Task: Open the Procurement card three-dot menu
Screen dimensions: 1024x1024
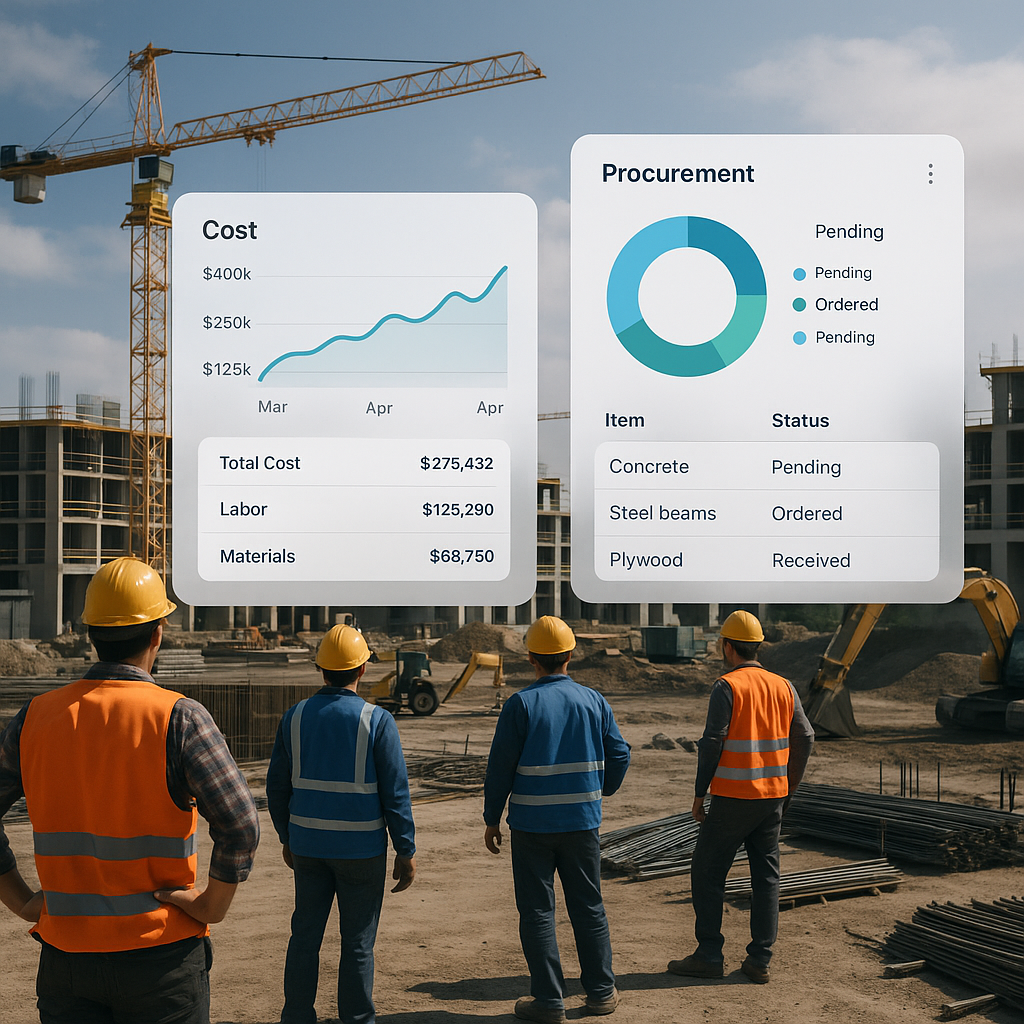Action: pyautogui.click(x=931, y=174)
